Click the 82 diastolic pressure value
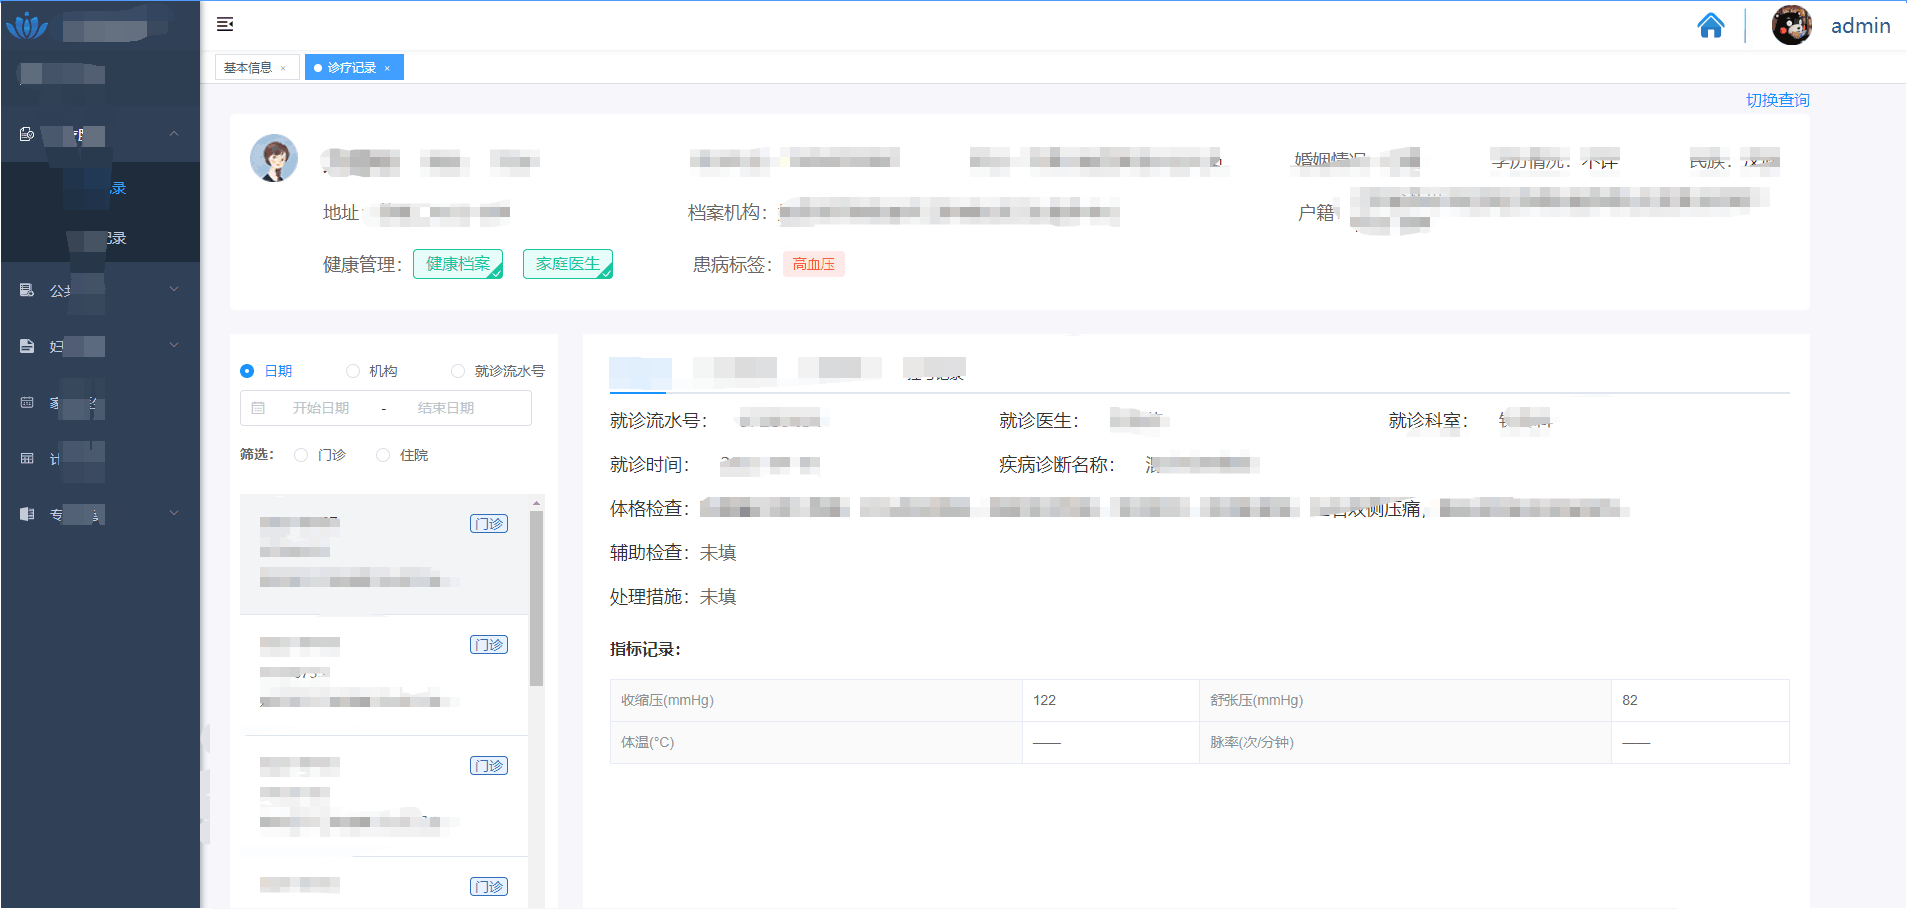1907x909 pixels. (1630, 700)
